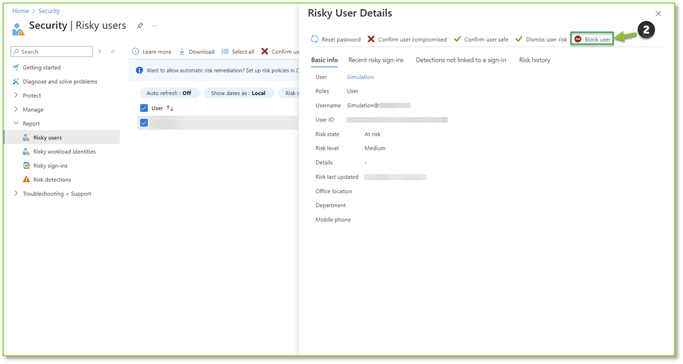Go to Home breadcrumb link
This screenshot has width=683, height=364.
[x=20, y=11]
